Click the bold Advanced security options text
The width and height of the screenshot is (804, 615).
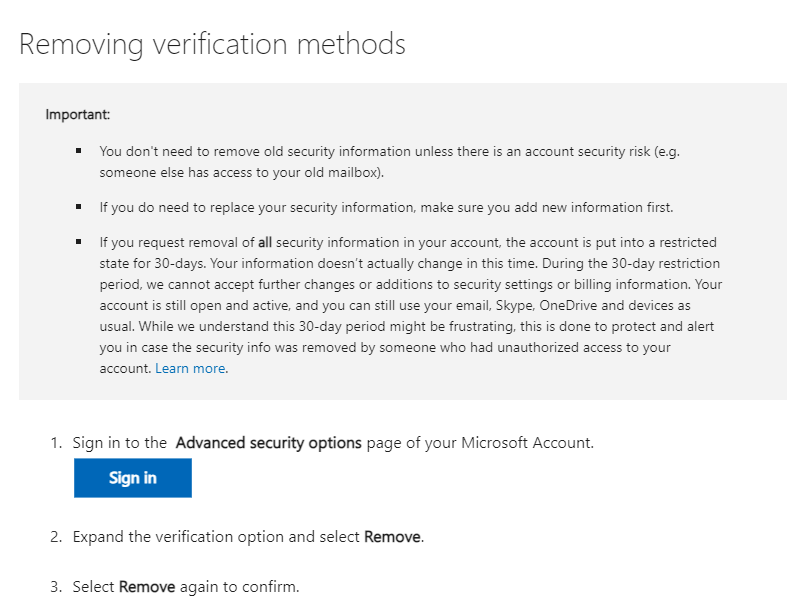coord(268,442)
